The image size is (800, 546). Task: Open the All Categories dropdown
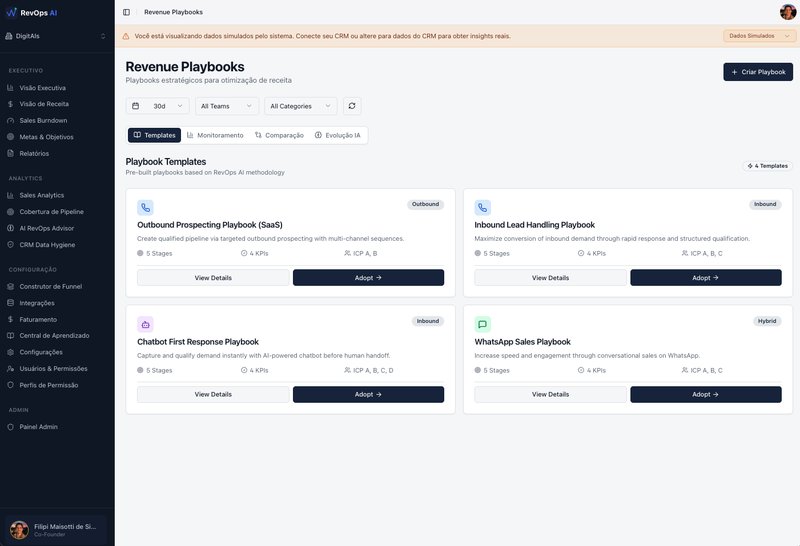coord(301,106)
